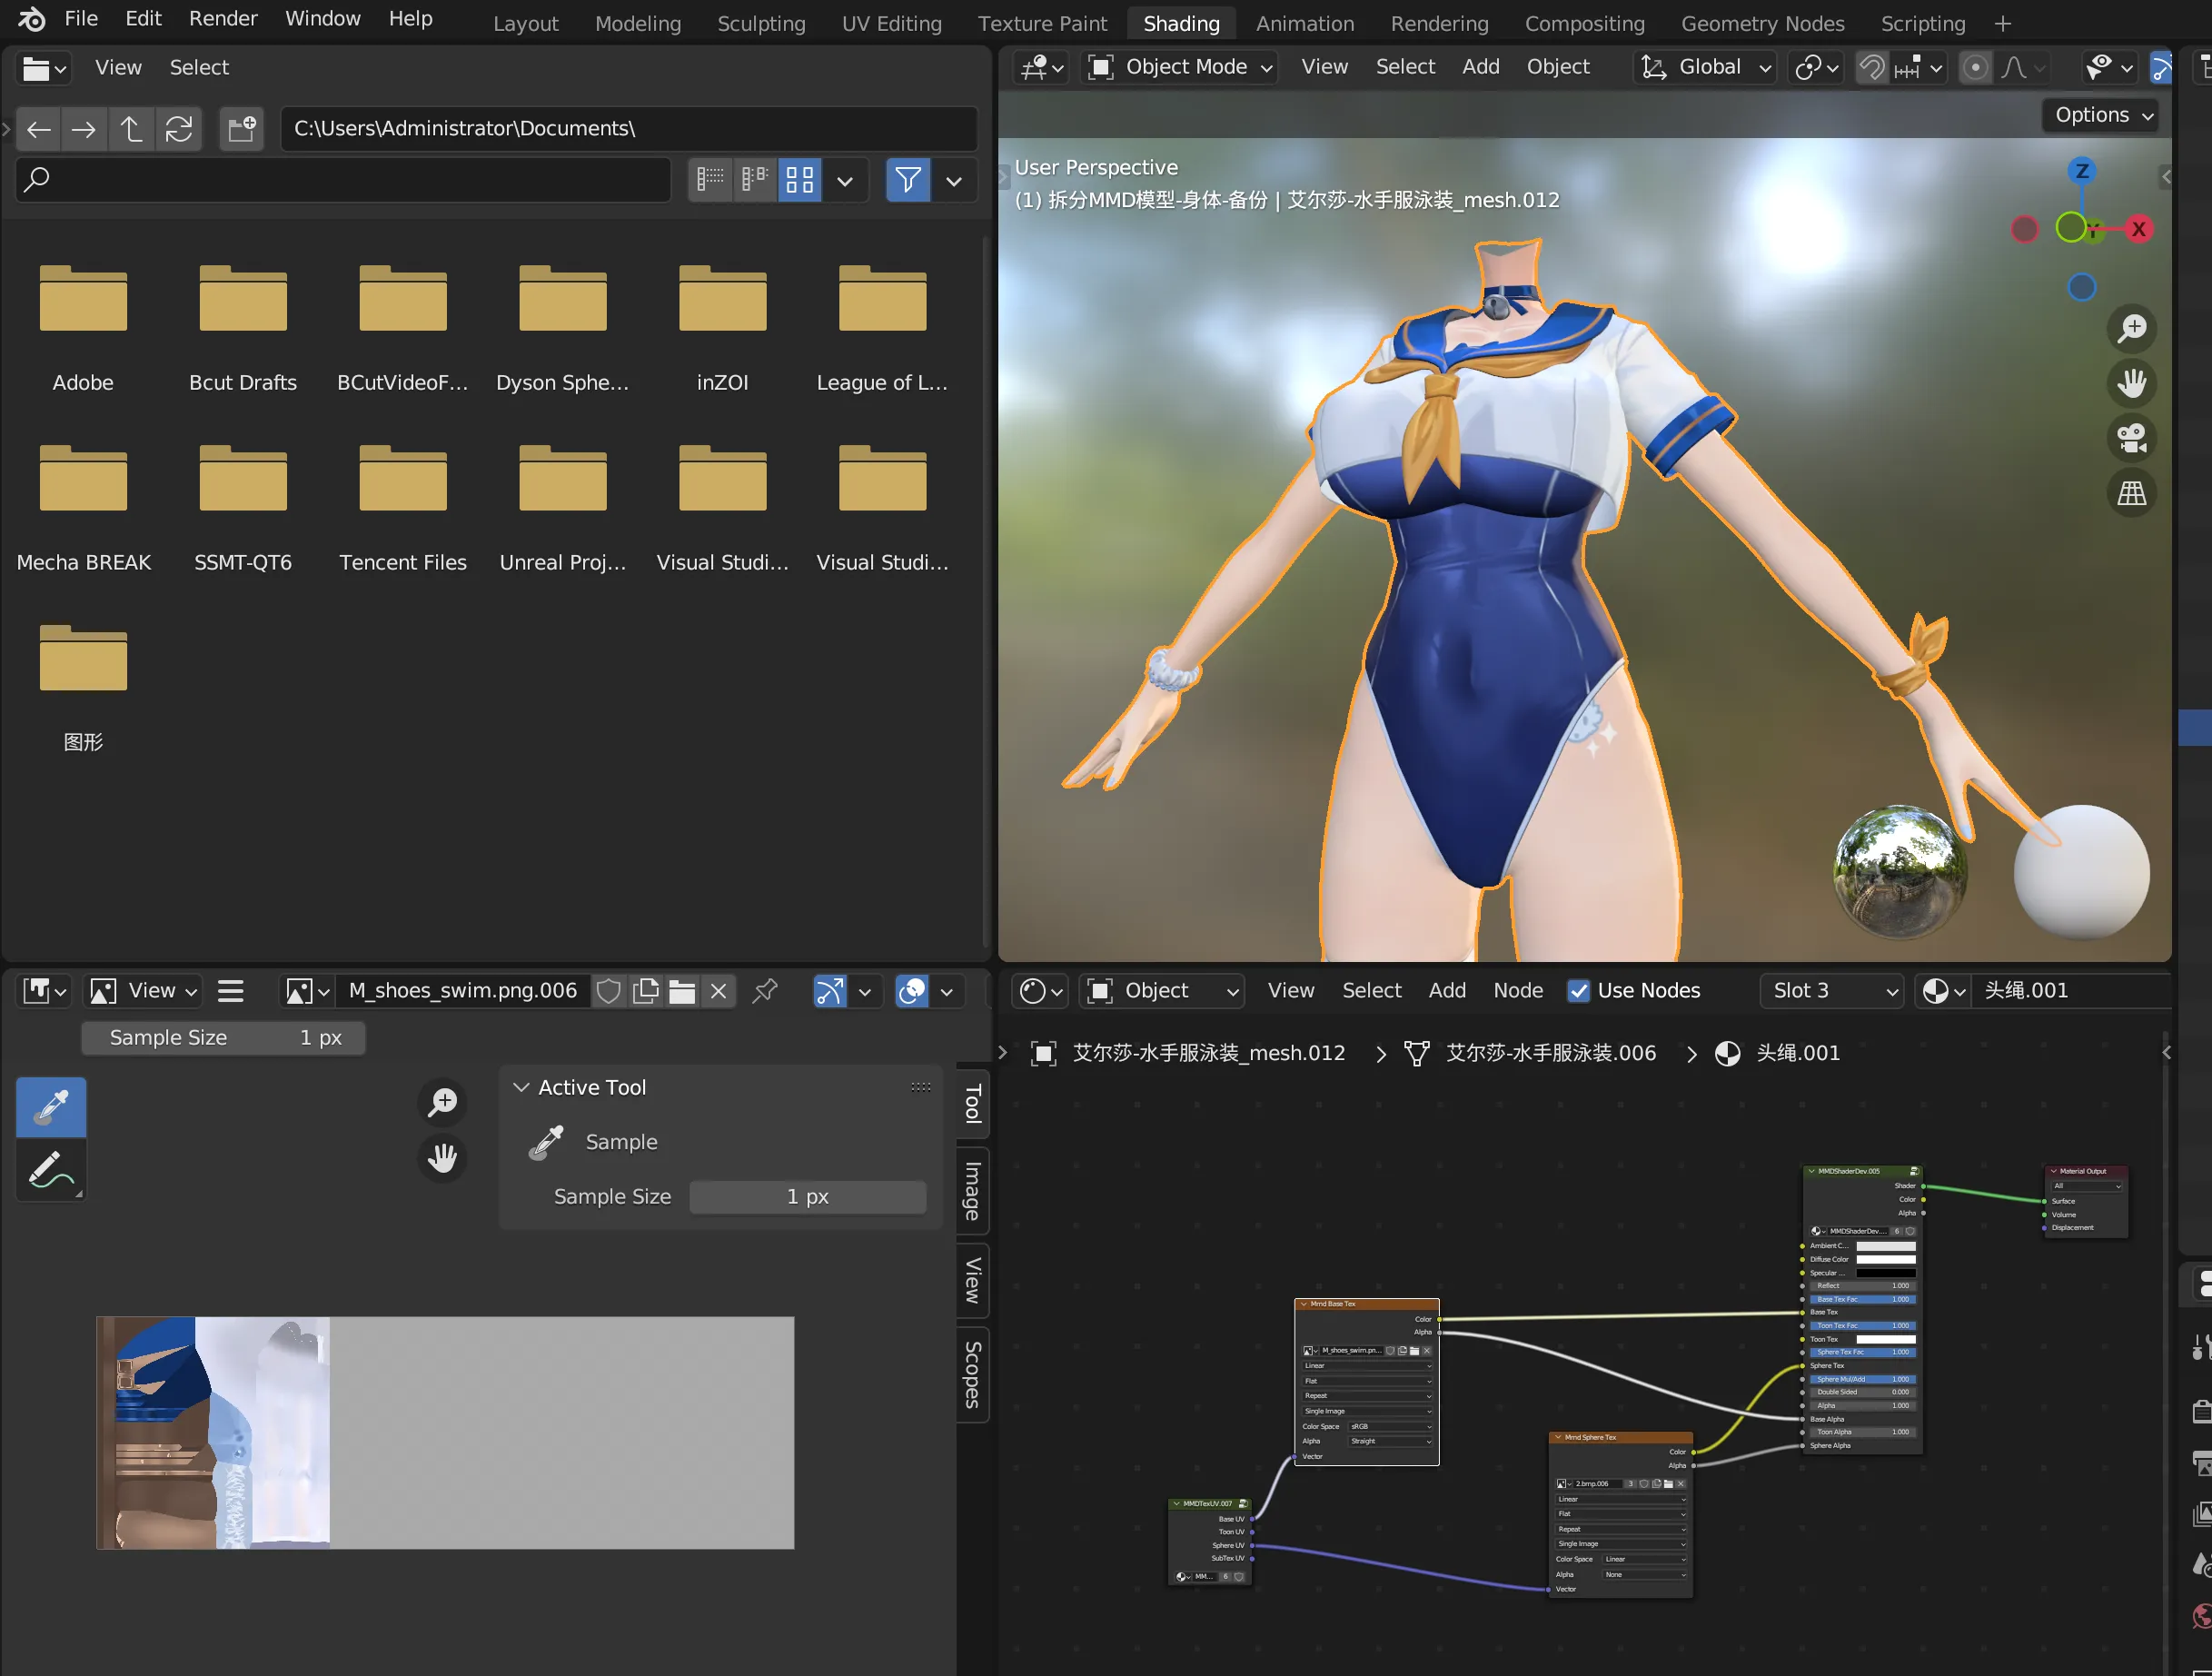
Task: Switch to the UV Editing workspace tab
Action: click(892, 23)
